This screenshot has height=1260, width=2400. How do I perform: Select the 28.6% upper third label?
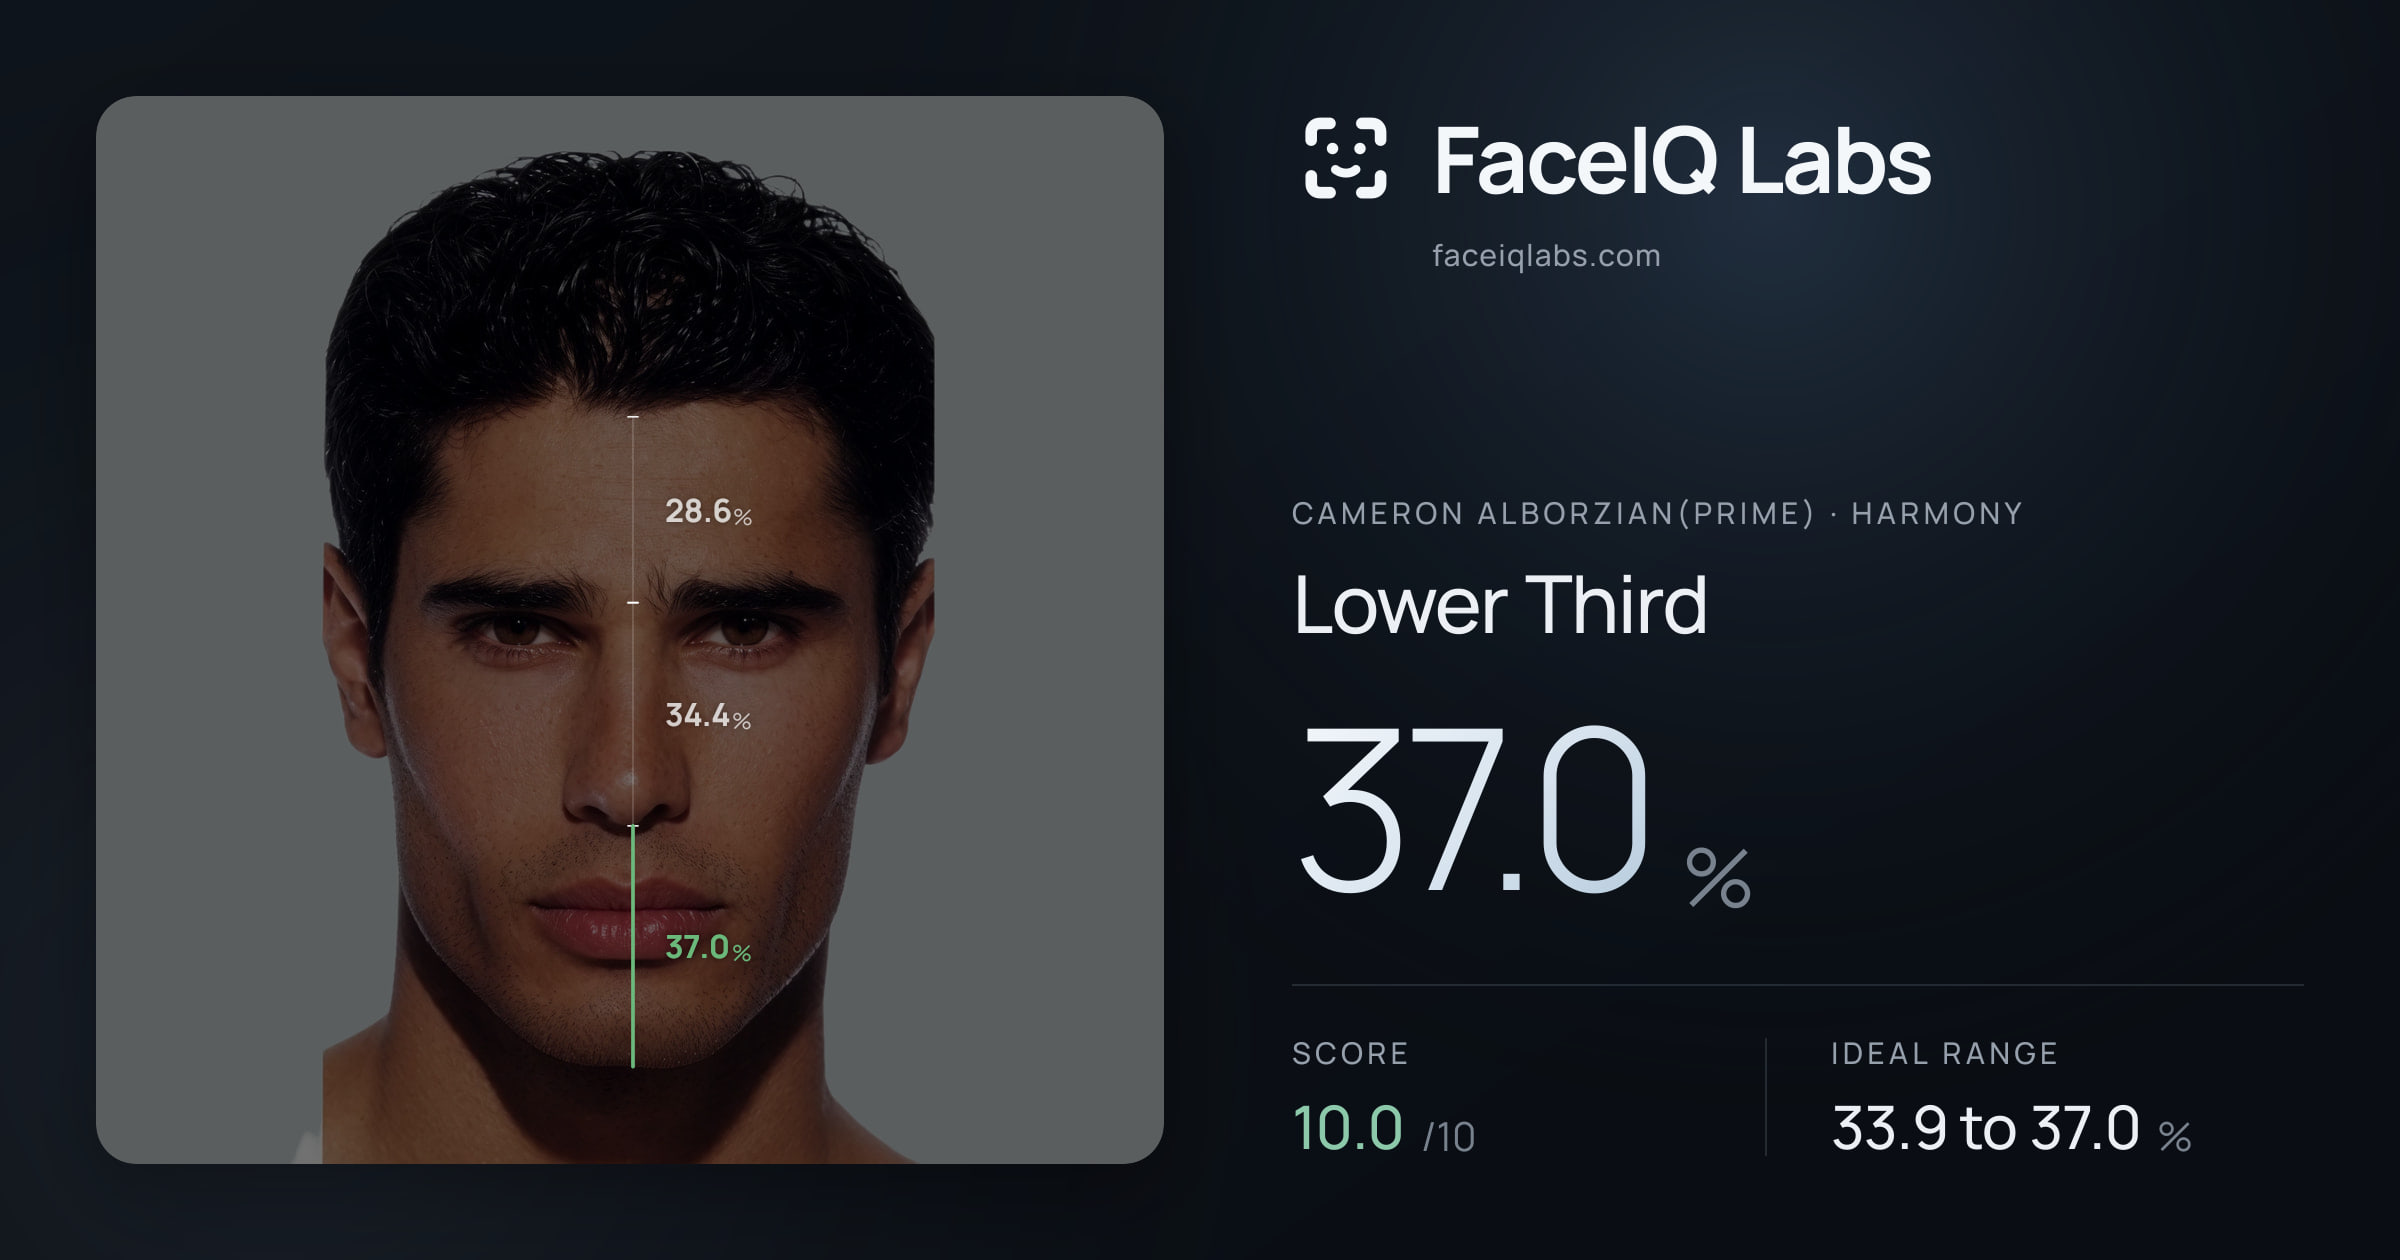[708, 511]
